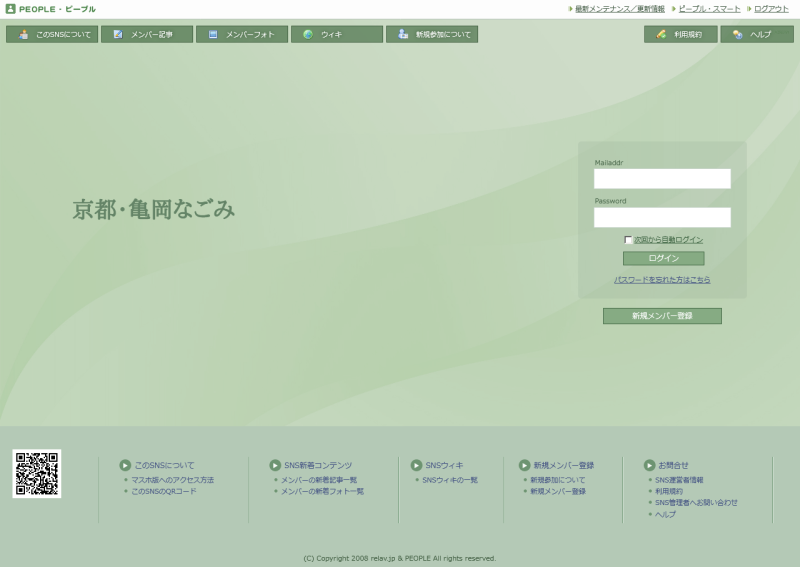
Task: Enable the 次回から自動ログイン checkbox
Action: click(628, 240)
